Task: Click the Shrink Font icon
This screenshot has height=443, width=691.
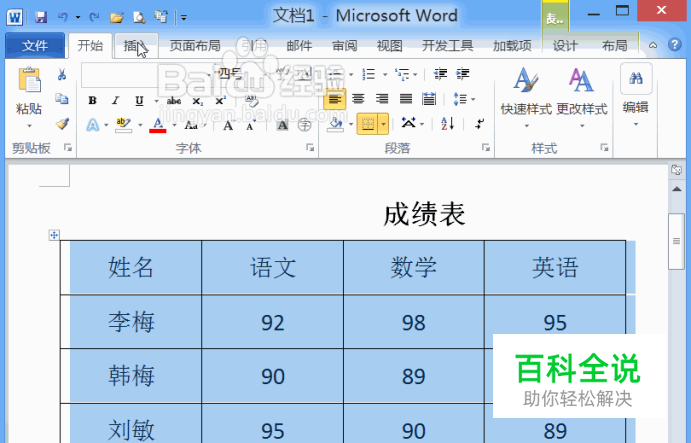Action: pyautogui.click(x=250, y=127)
